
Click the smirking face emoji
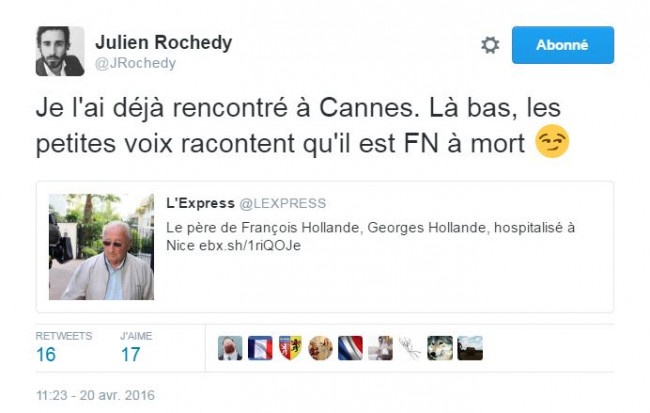point(552,141)
